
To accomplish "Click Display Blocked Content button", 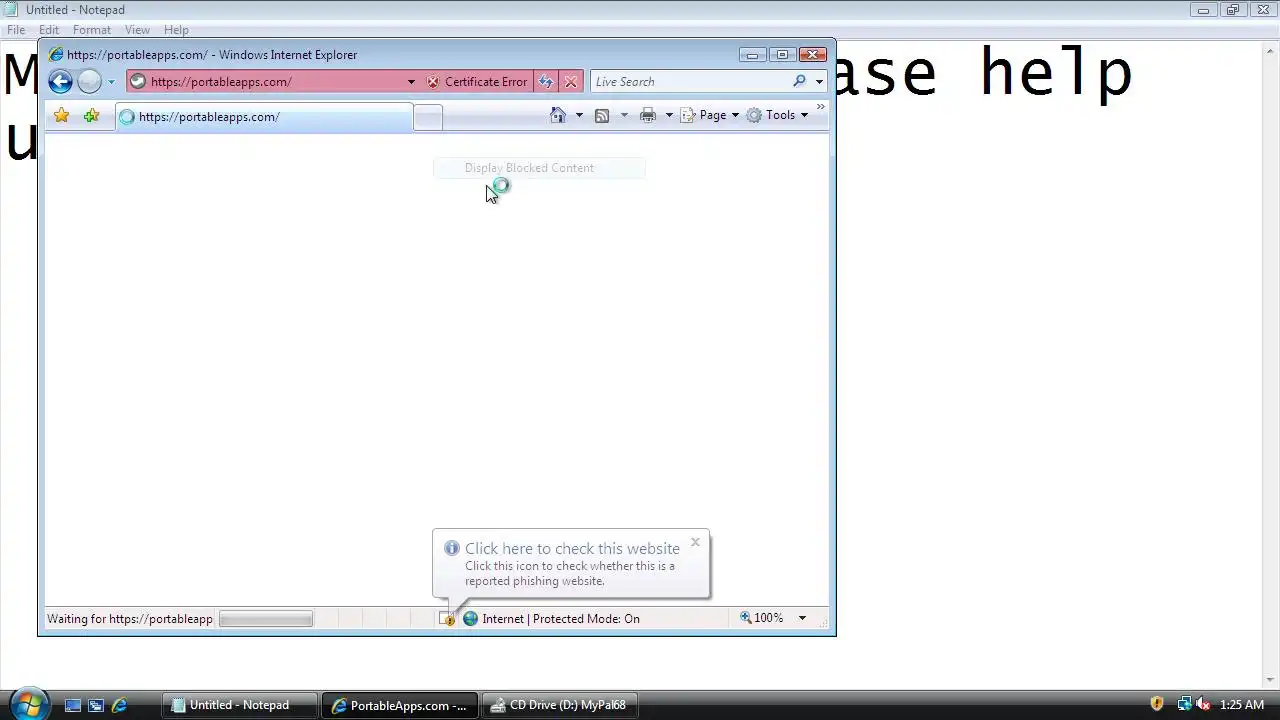I will tap(539, 168).
